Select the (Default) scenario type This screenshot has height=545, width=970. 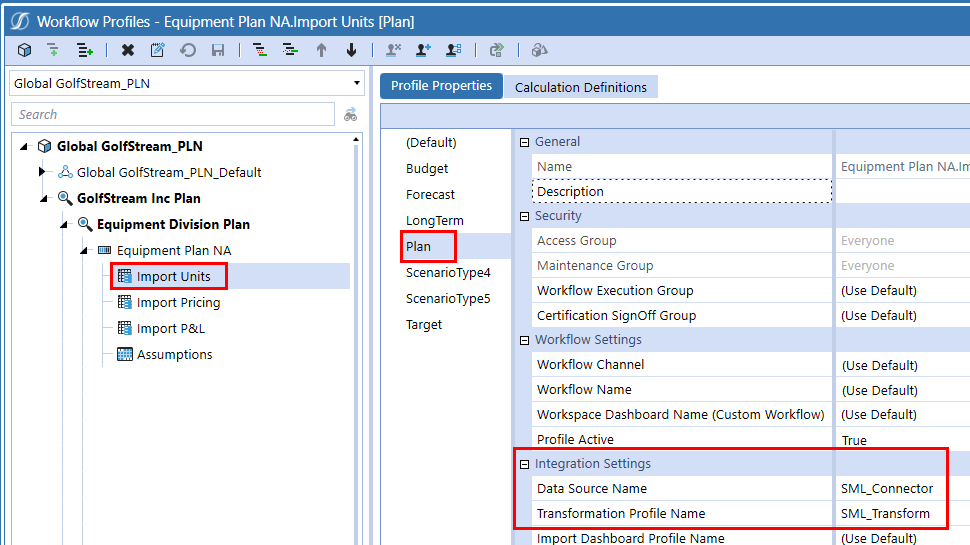coord(431,142)
